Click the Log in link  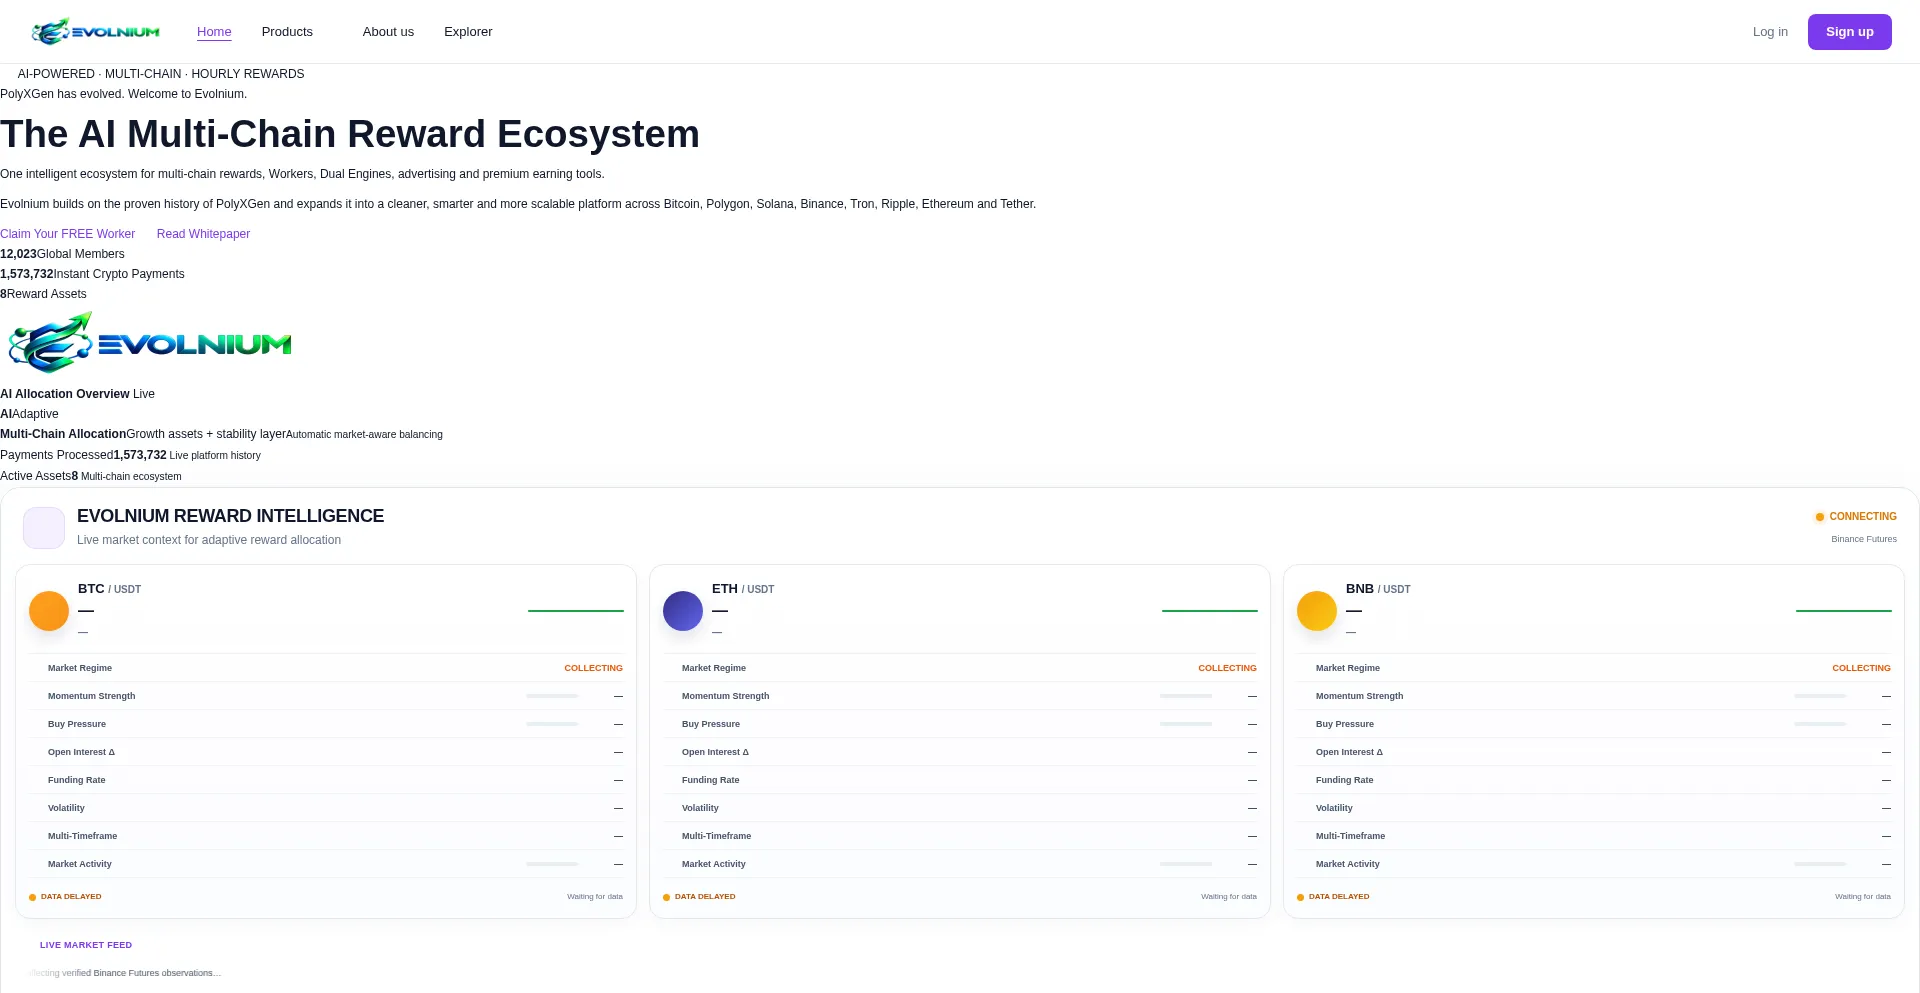[x=1770, y=32]
